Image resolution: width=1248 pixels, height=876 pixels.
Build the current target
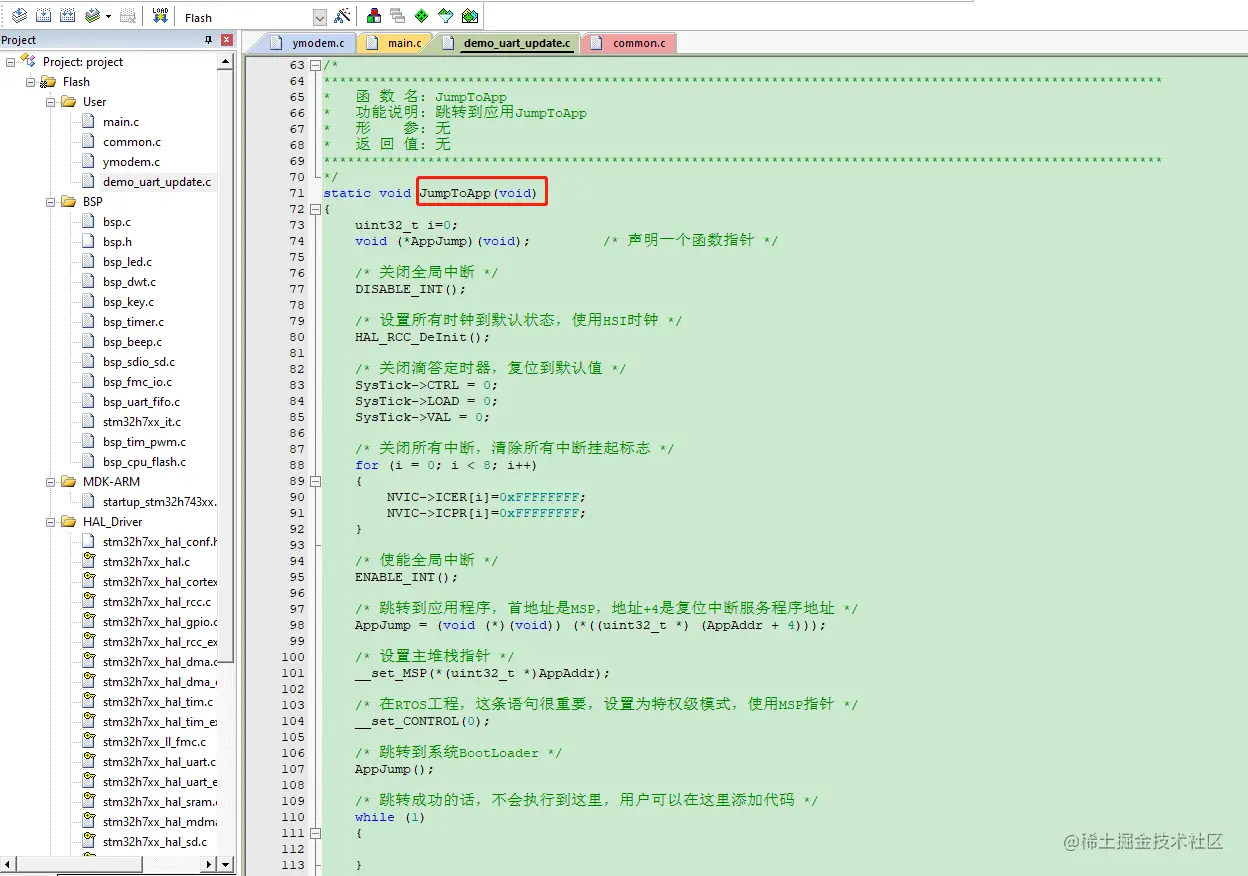42,15
